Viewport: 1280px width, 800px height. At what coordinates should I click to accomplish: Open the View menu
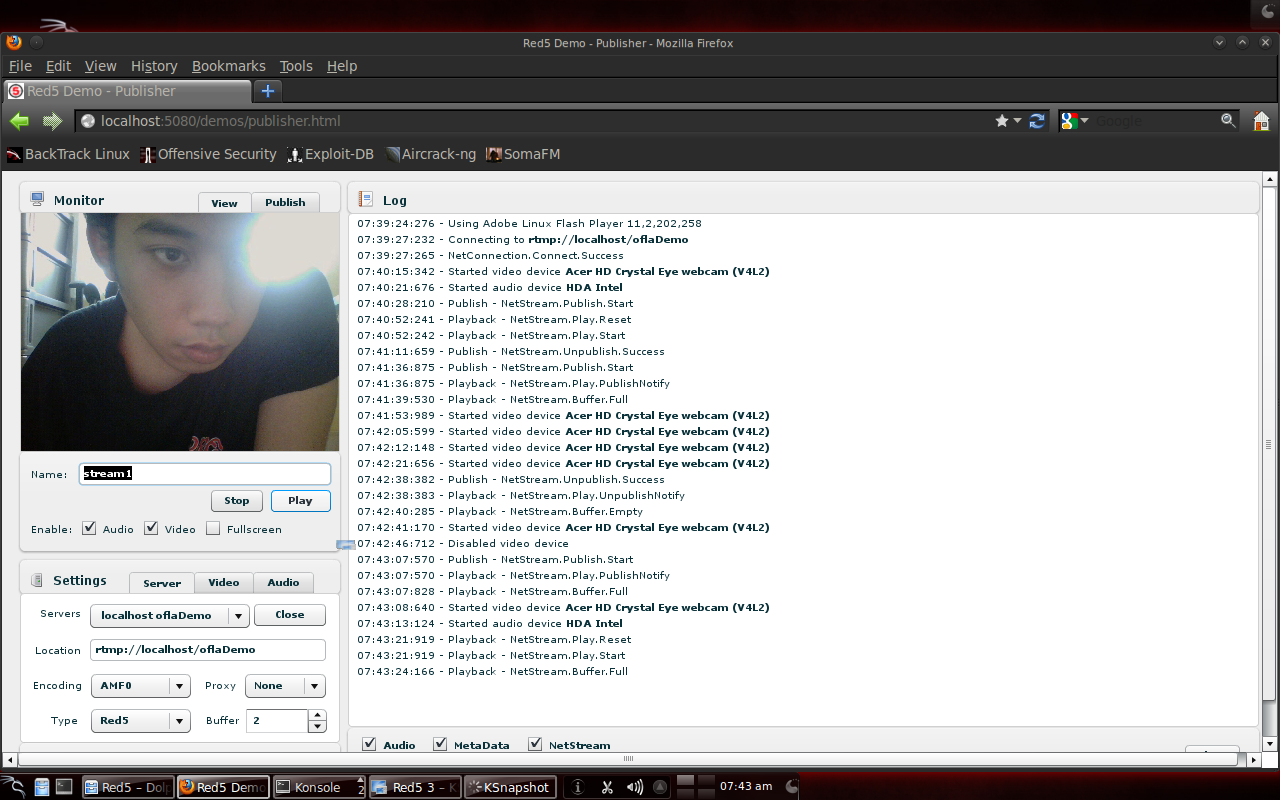pos(100,66)
